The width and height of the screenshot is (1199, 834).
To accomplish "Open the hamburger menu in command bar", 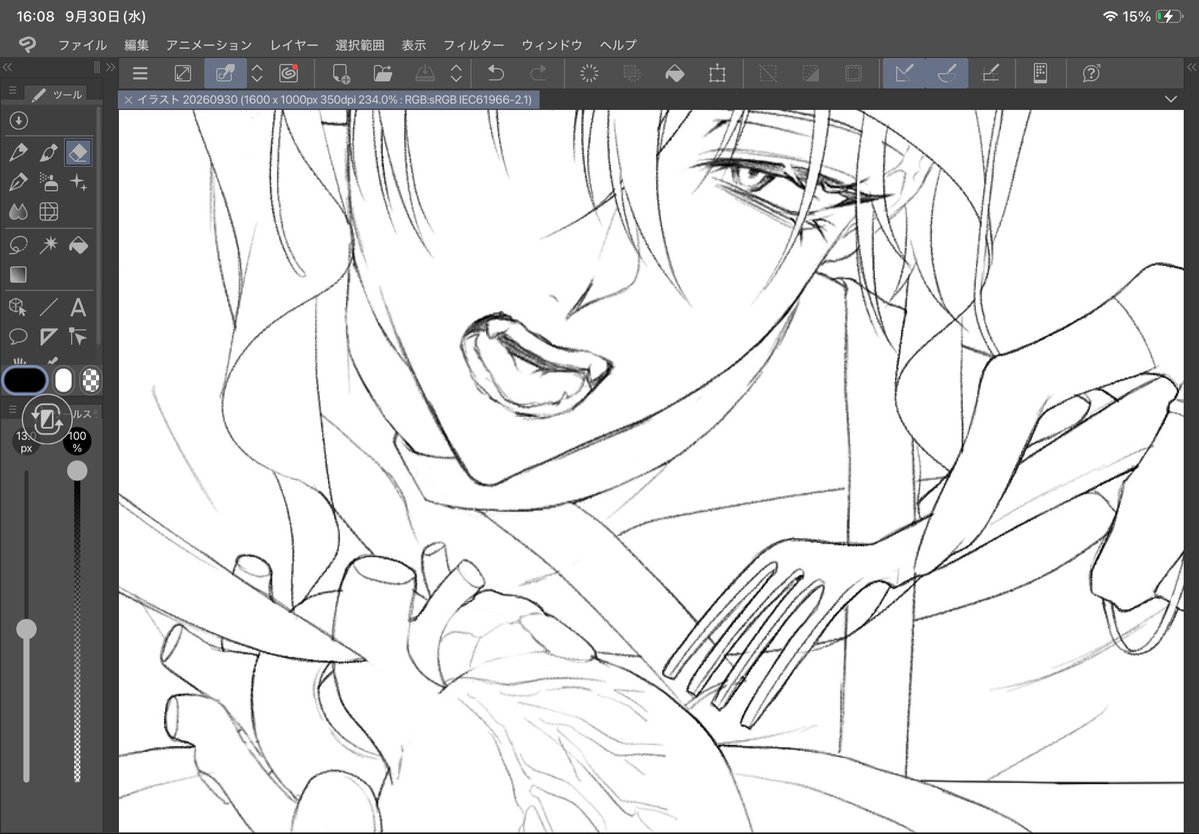I will [140, 73].
